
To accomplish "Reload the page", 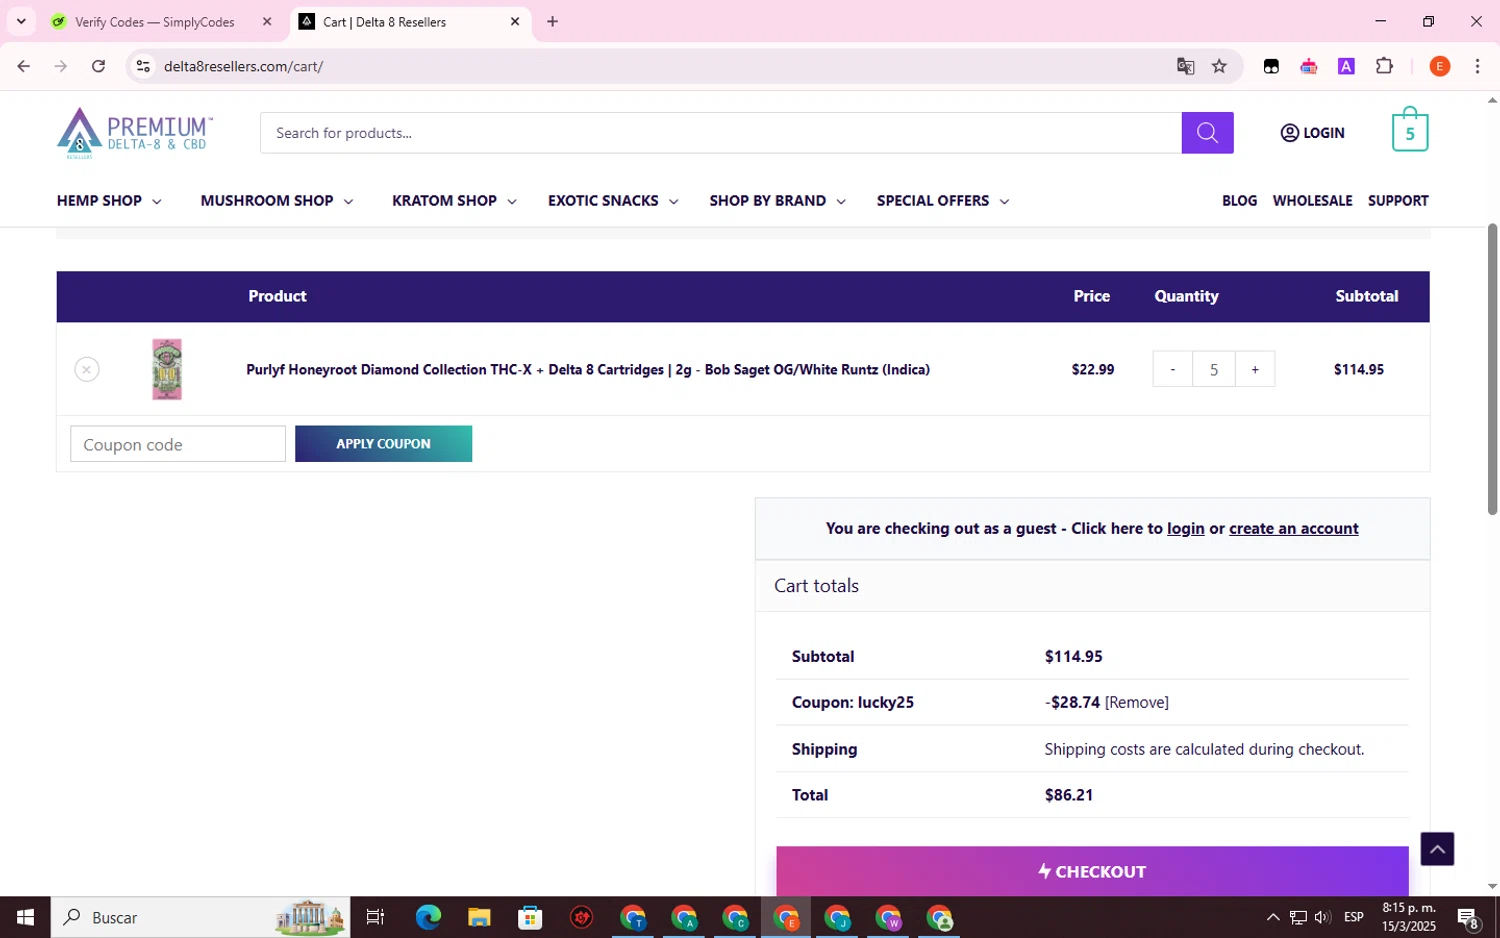I will pyautogui.click(x=98, y=66).
